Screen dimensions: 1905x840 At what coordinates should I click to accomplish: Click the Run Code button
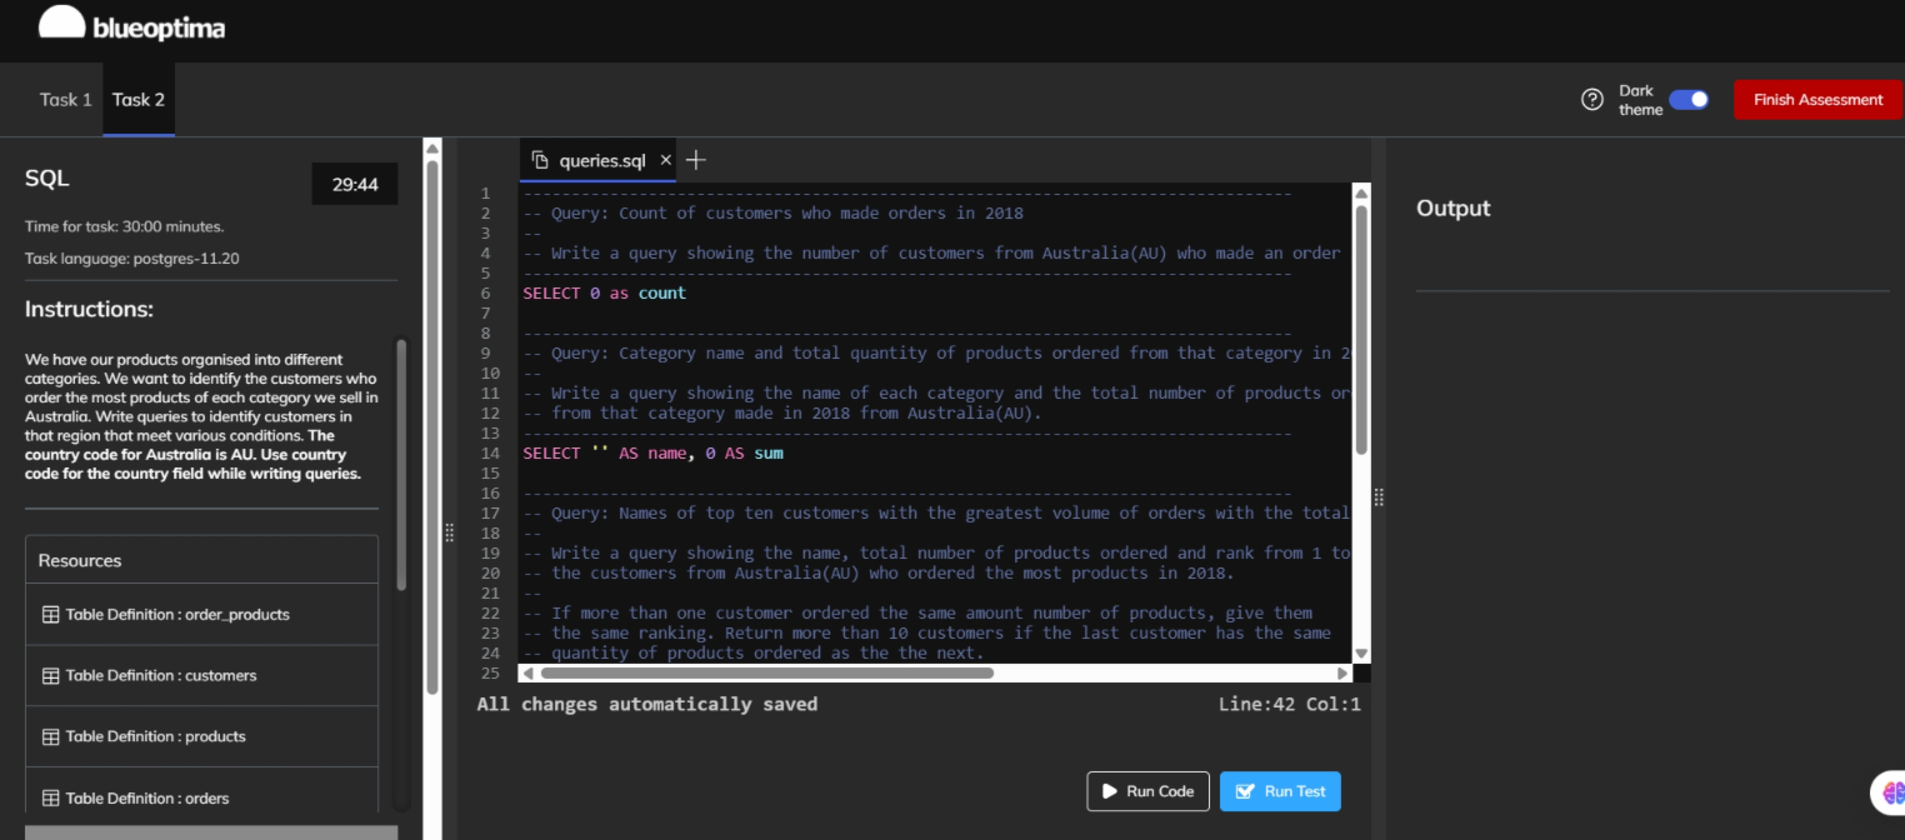click(x=1147, y=791)
